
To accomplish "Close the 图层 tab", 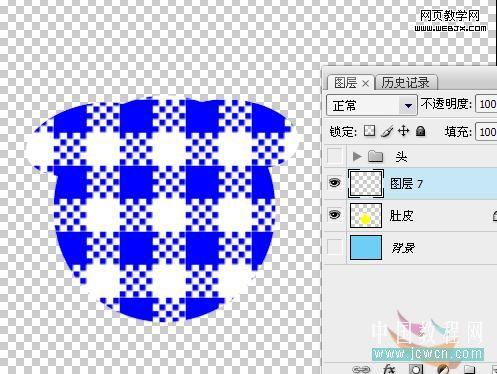I will [x=365, y=83].
